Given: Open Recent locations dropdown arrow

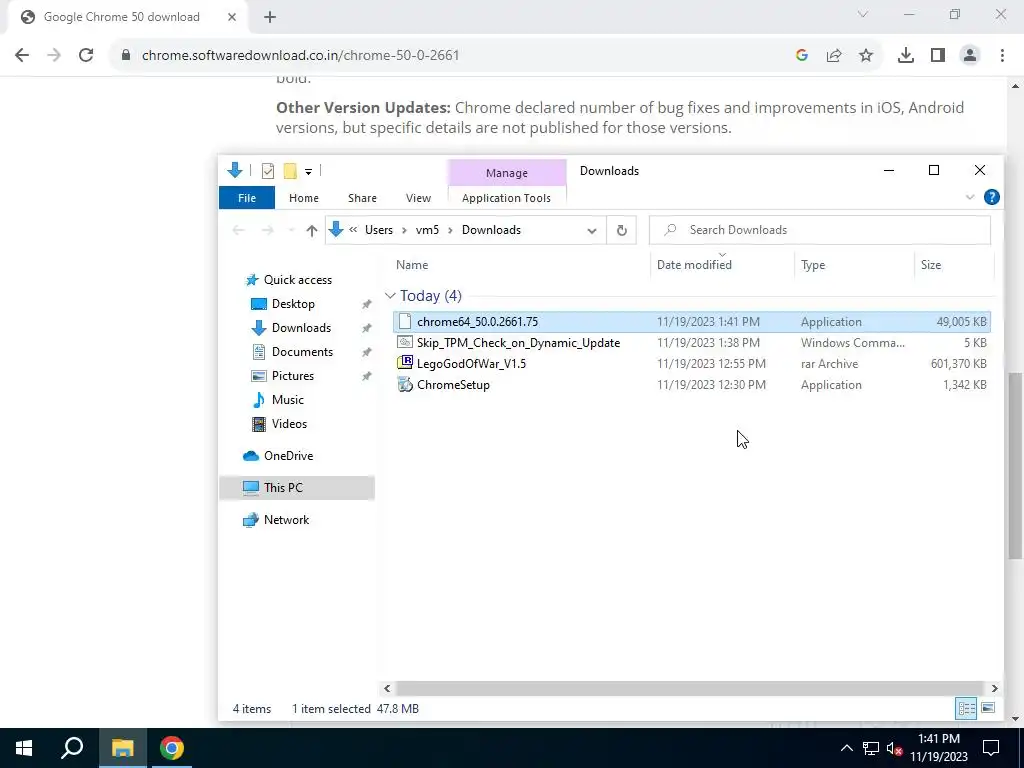Looking at the screenshot, I should [291, 231].
